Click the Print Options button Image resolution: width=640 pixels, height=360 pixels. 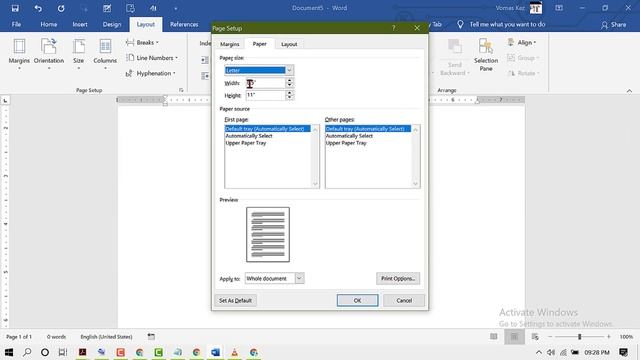click(398, 278)
